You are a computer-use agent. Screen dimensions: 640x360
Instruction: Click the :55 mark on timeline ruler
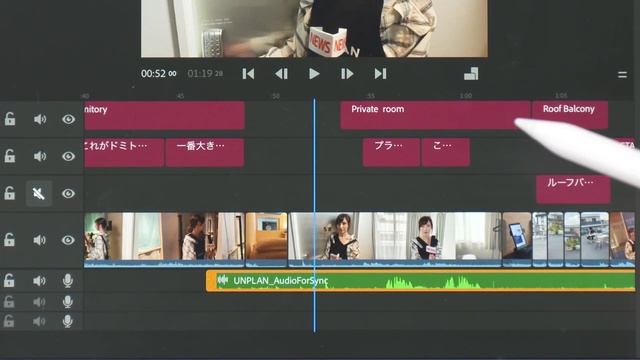(370, 96)
